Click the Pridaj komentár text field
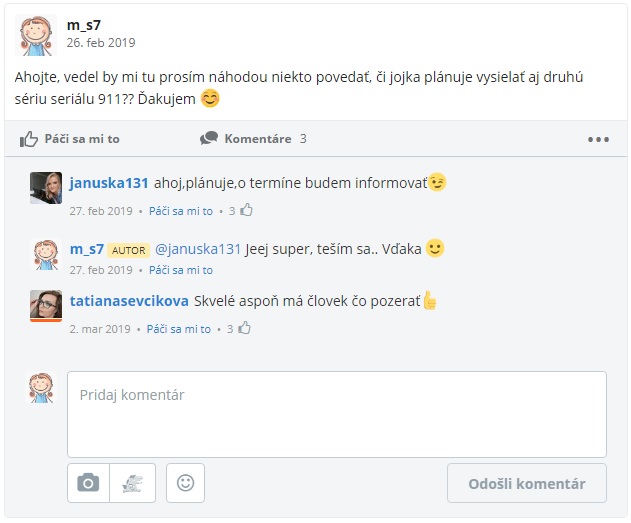Screen dimensions: 631x523 pos(337,414)
